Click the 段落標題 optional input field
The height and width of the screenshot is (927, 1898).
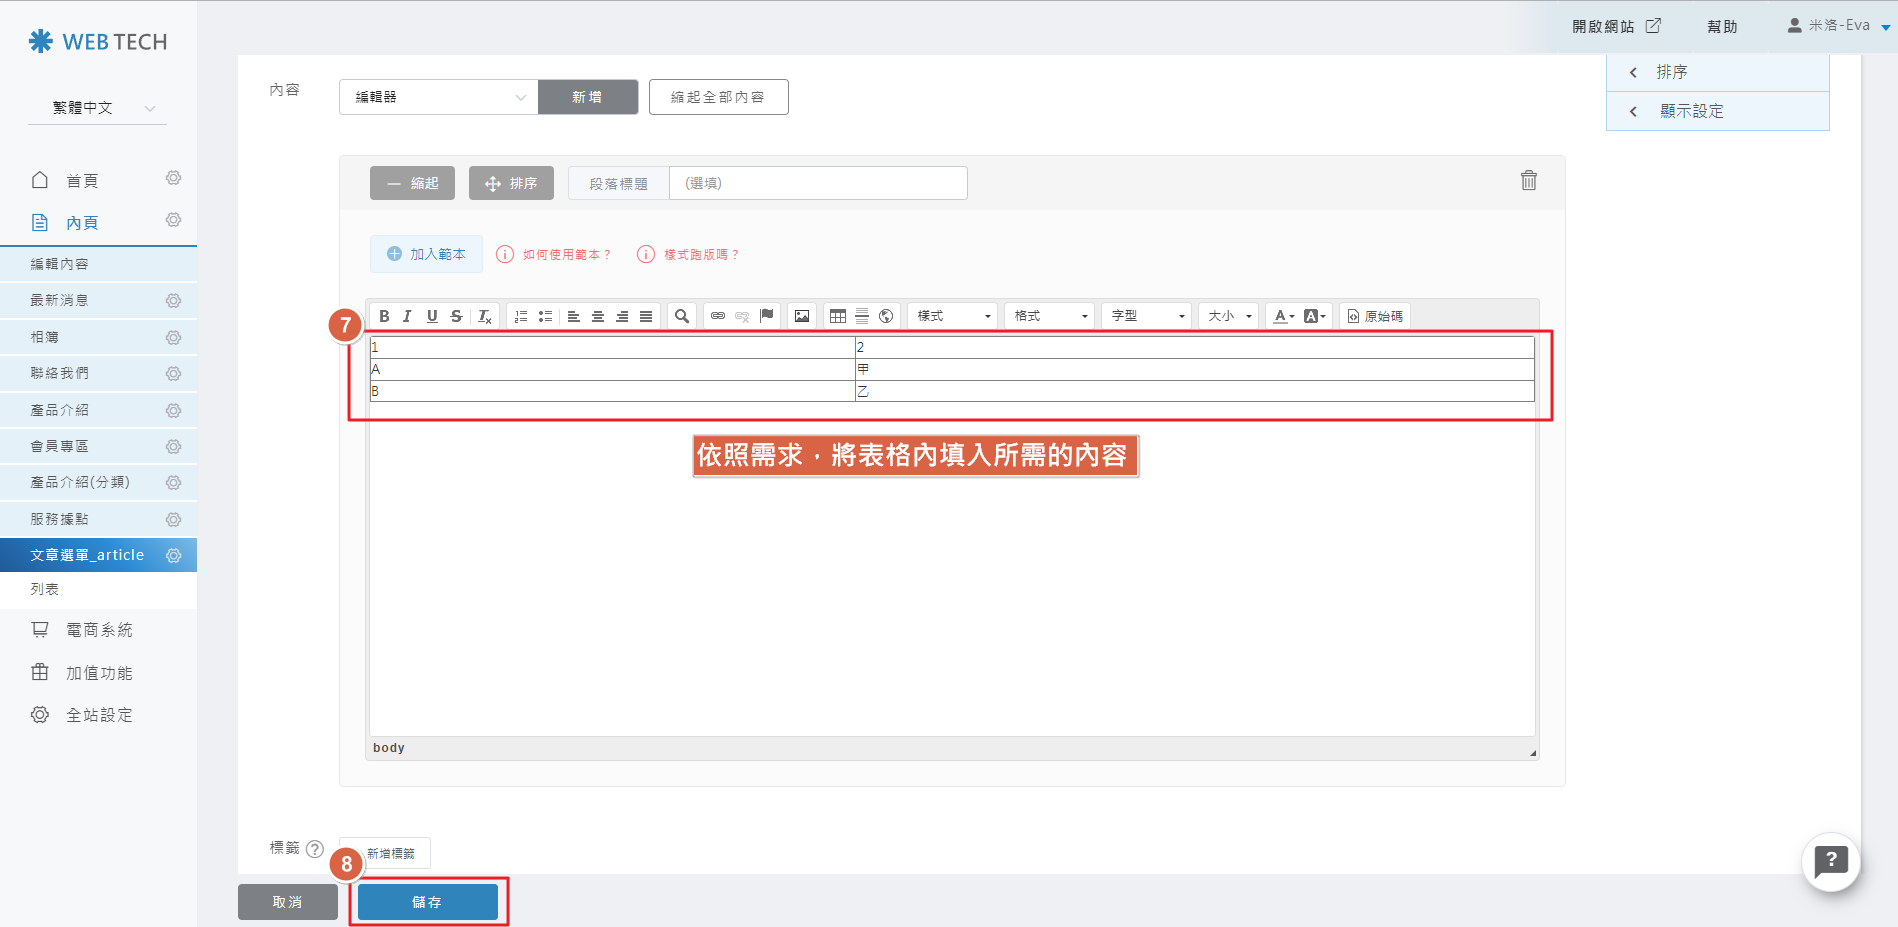point(817,183)
